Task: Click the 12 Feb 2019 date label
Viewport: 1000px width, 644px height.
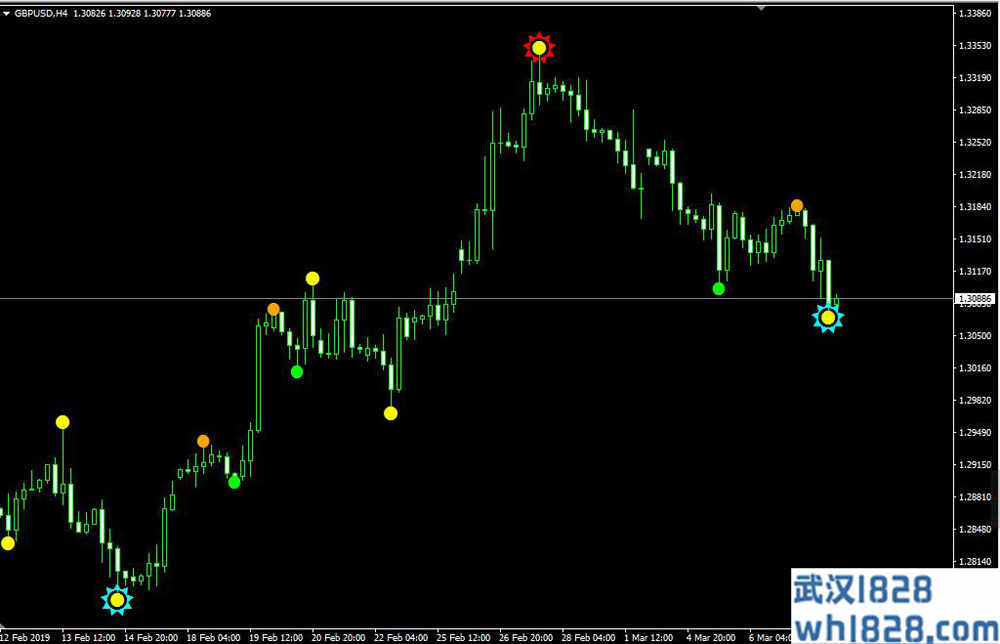Action: click(26, 638)
